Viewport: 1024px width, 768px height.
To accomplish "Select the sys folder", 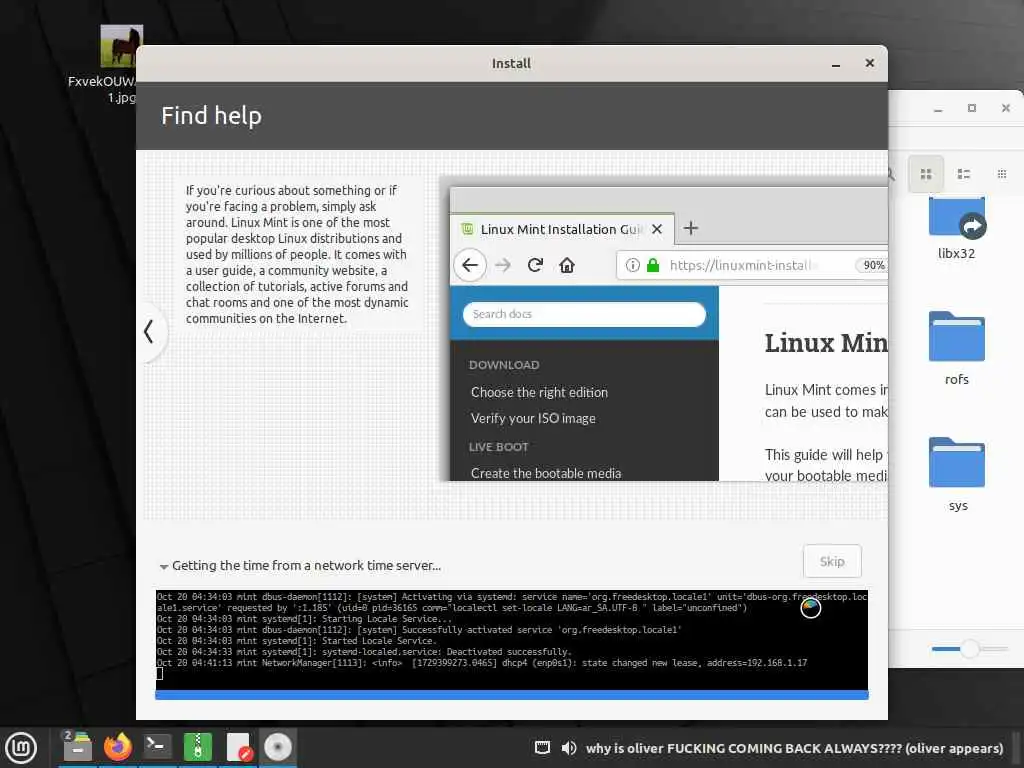I will pyautogui.click(x=957, y=474).
